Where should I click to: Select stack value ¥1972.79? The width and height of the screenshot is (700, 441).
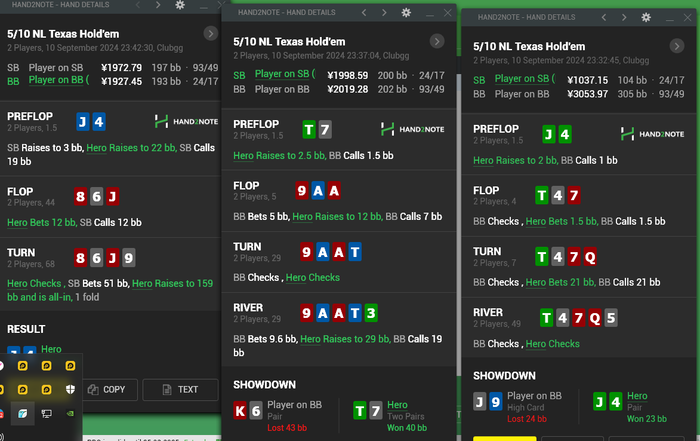pyautogui.click(x=121, y=68)
